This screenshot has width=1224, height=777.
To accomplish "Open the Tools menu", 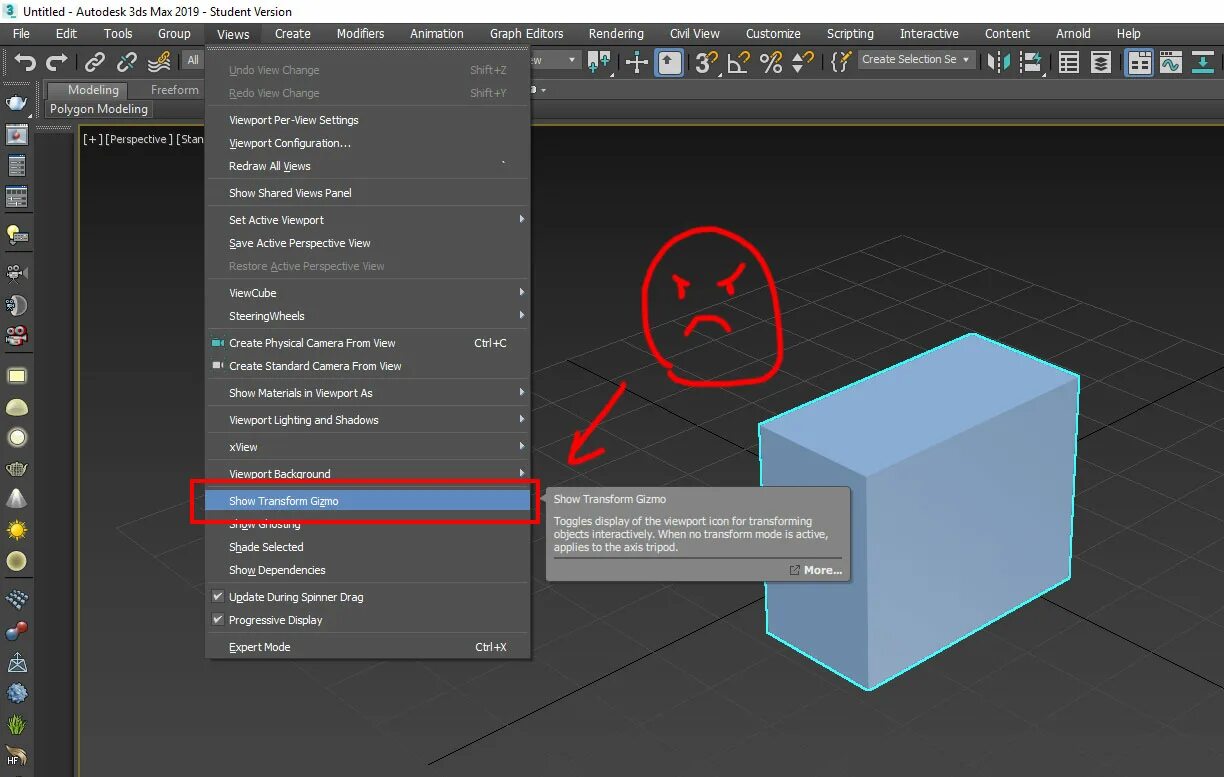I will [x=118, y=33].
